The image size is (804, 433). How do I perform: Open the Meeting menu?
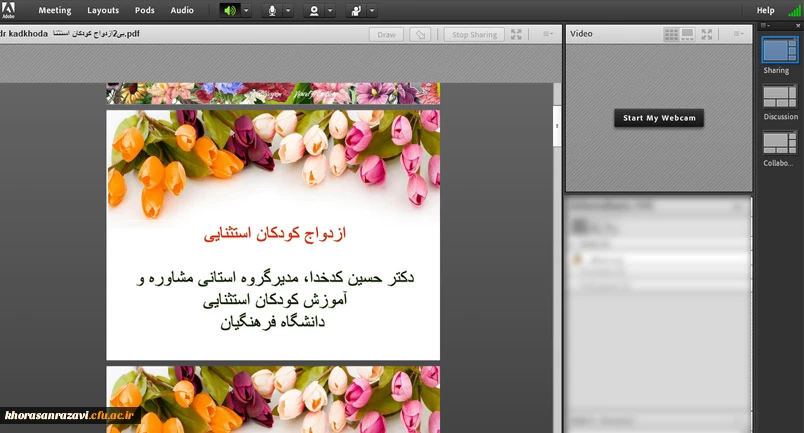coord(55,10)
